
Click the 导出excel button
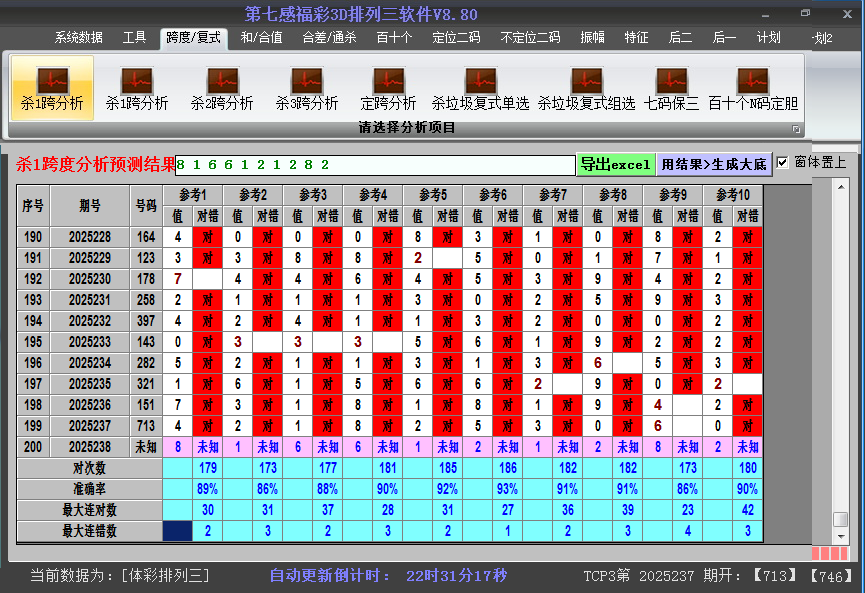(x=615, y=164)
